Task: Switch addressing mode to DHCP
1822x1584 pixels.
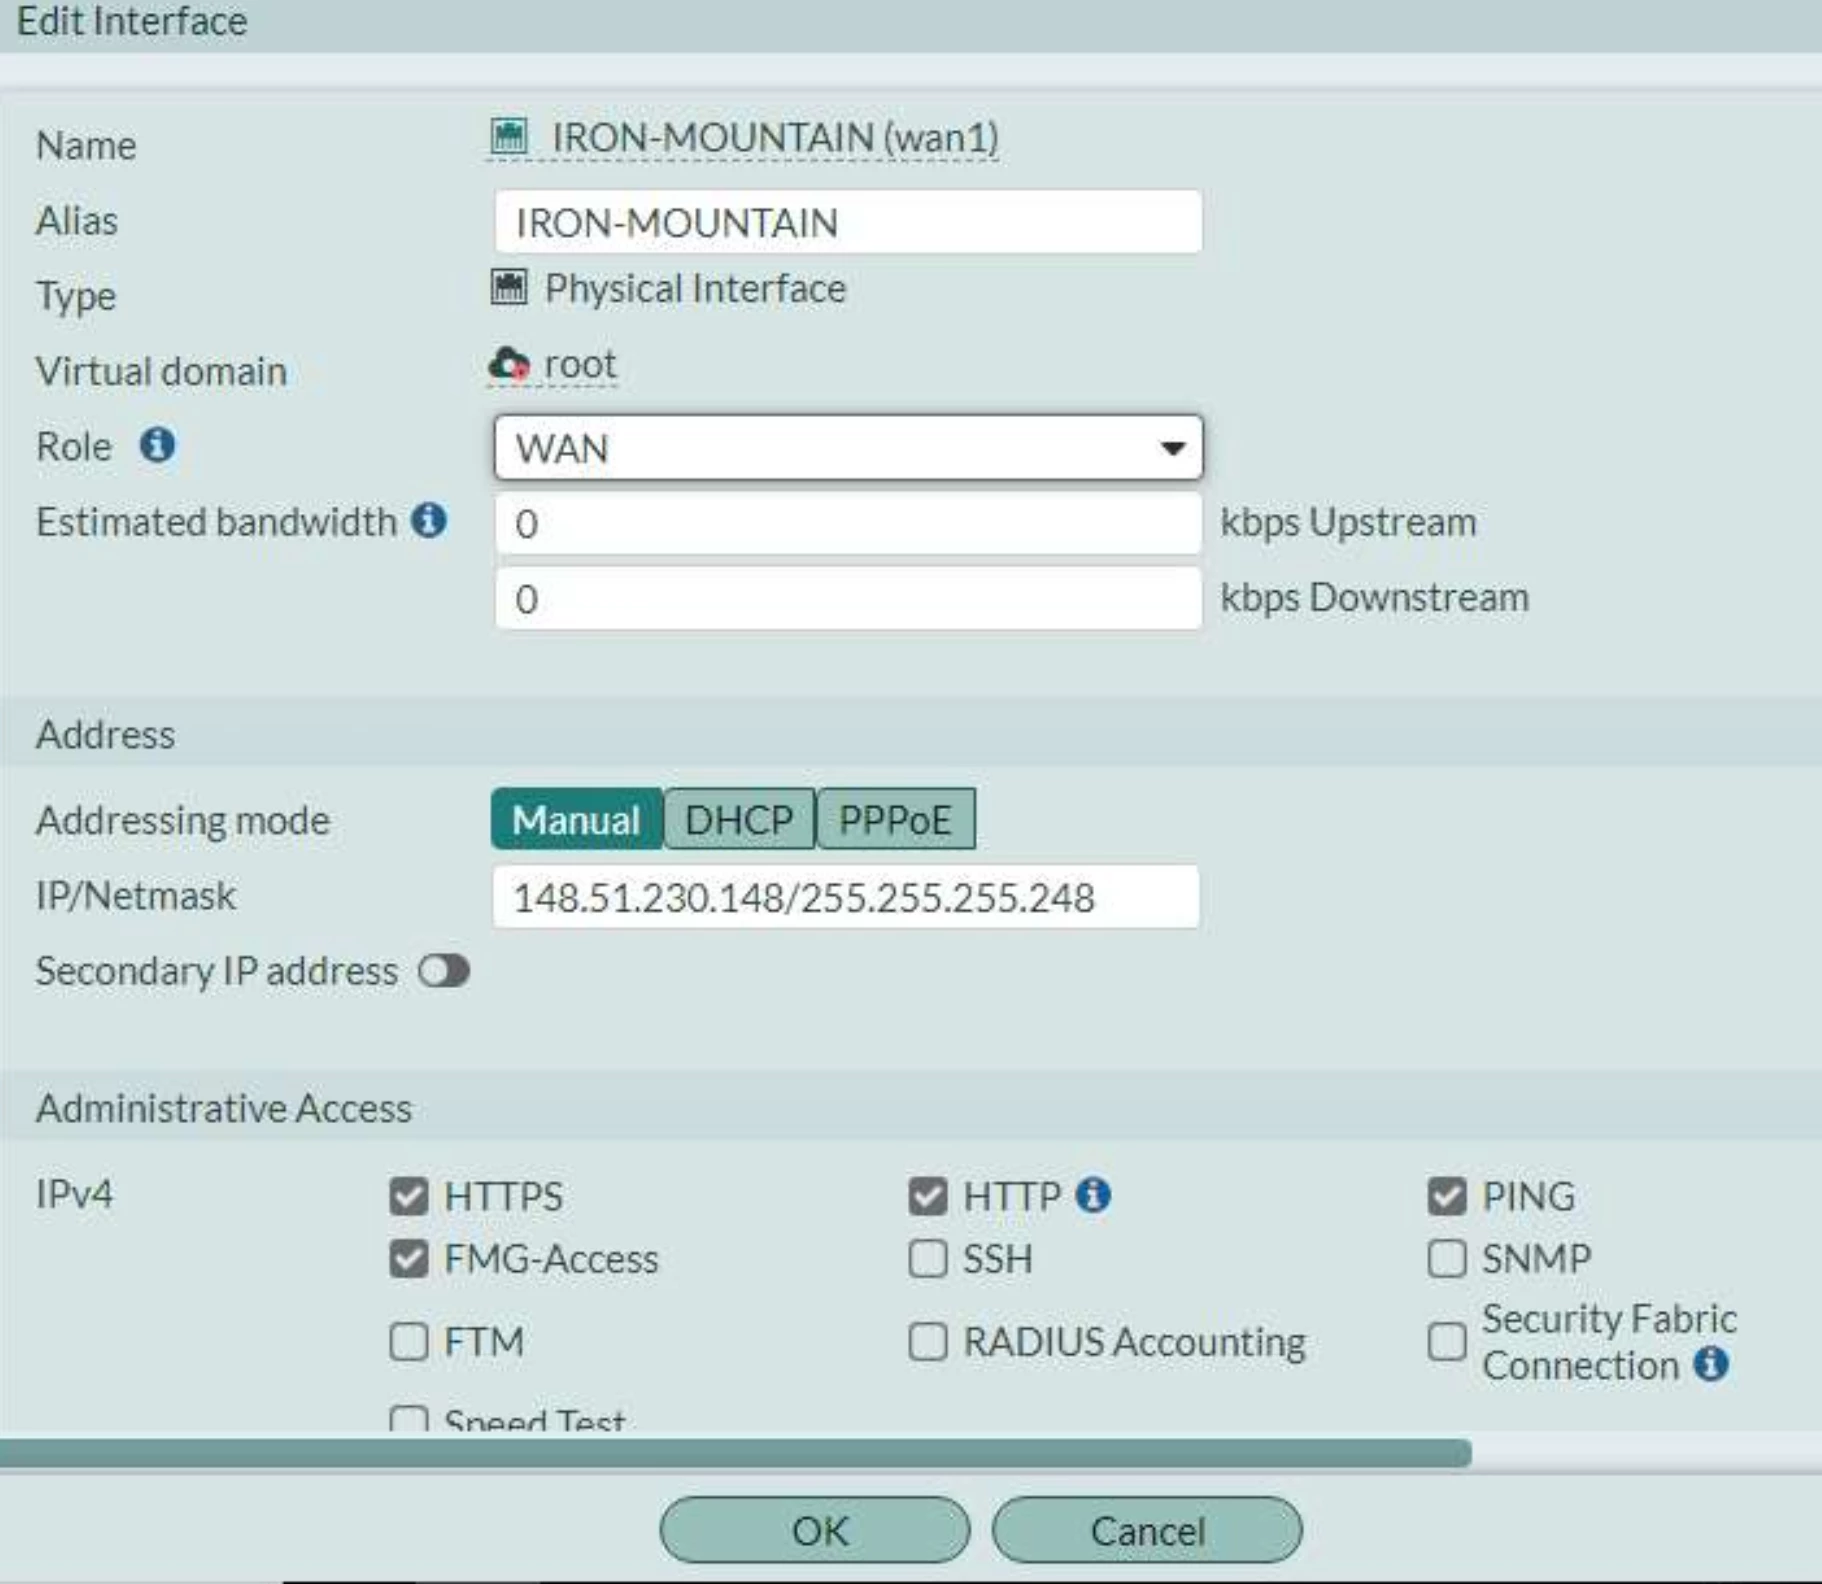Action: pos(739,819)
